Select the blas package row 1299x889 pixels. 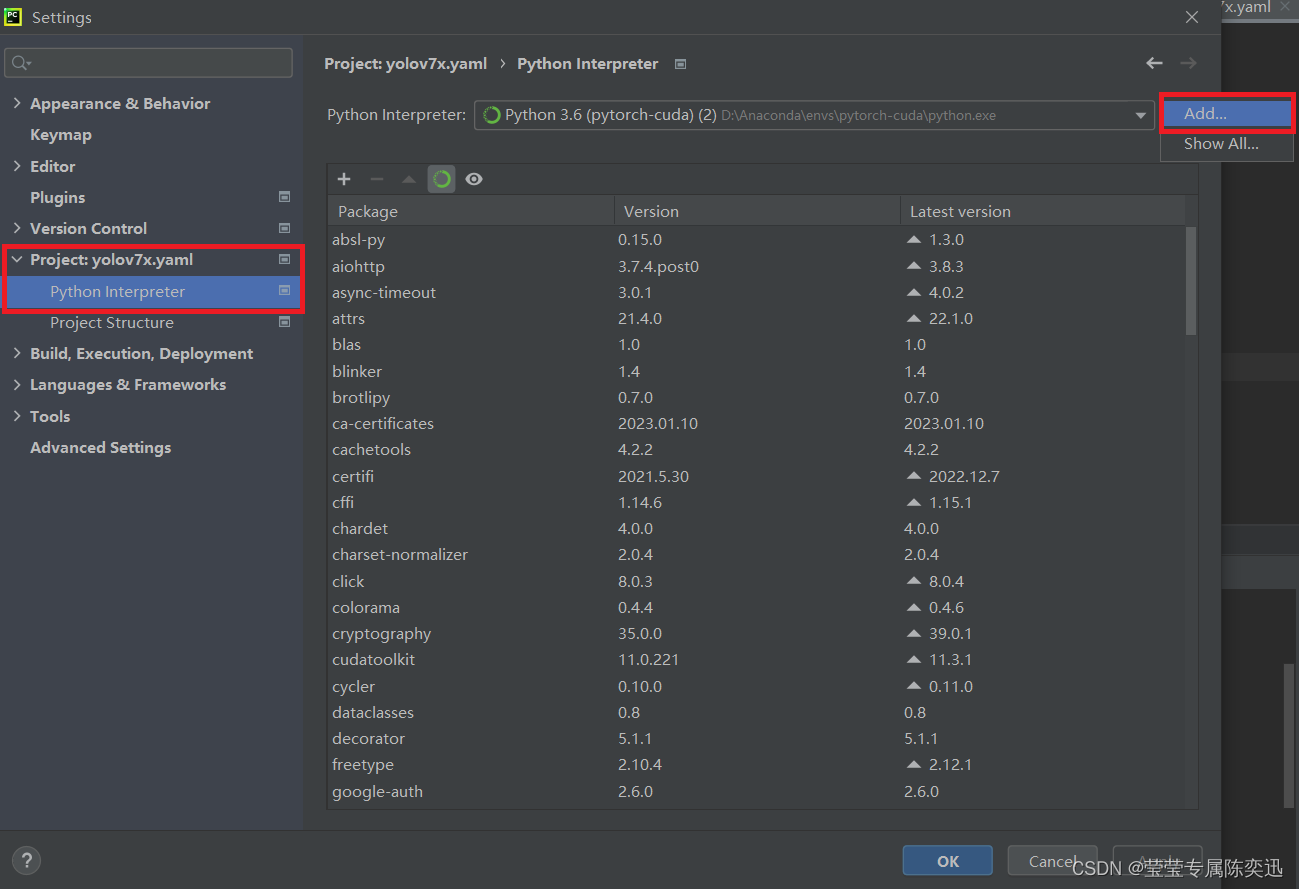(x=757, y=344)
